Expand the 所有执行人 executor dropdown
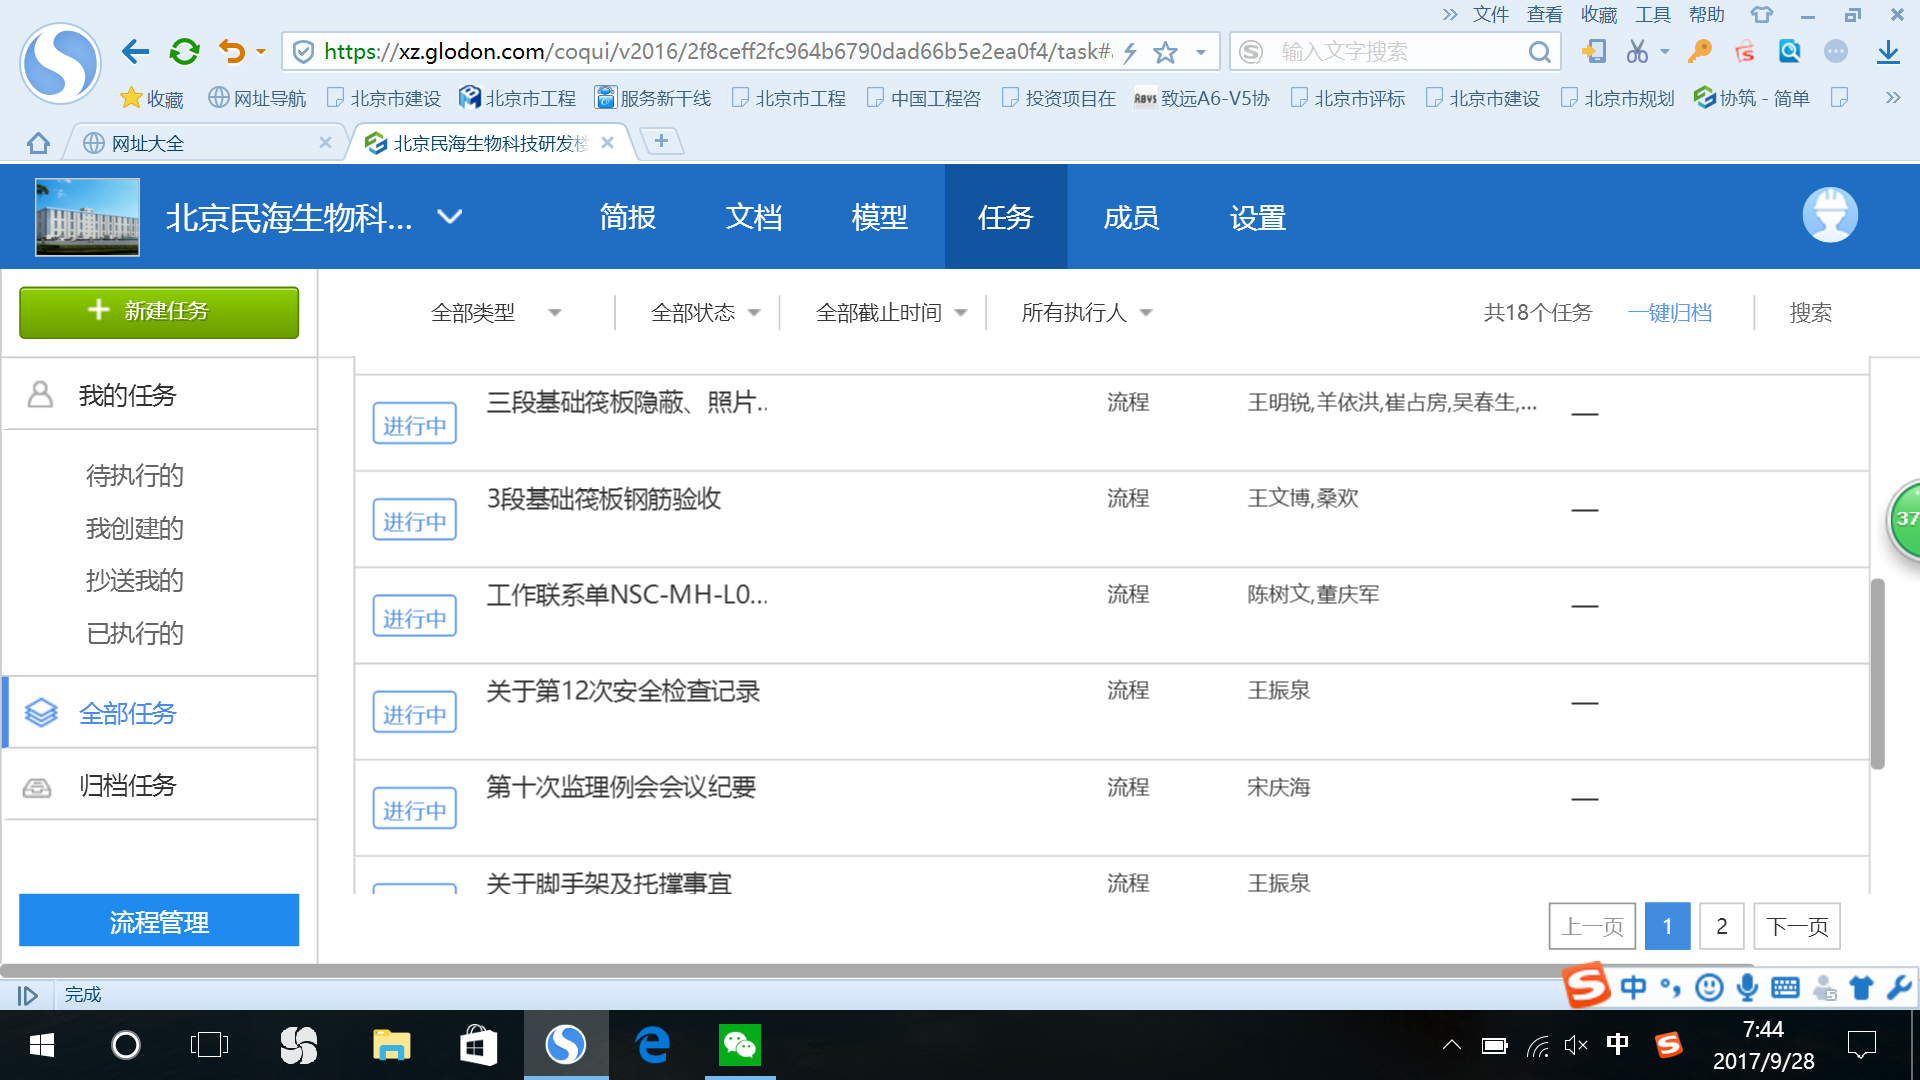The height and width of the screenshot is (1080, 1920). click(x=1083, y=312)
